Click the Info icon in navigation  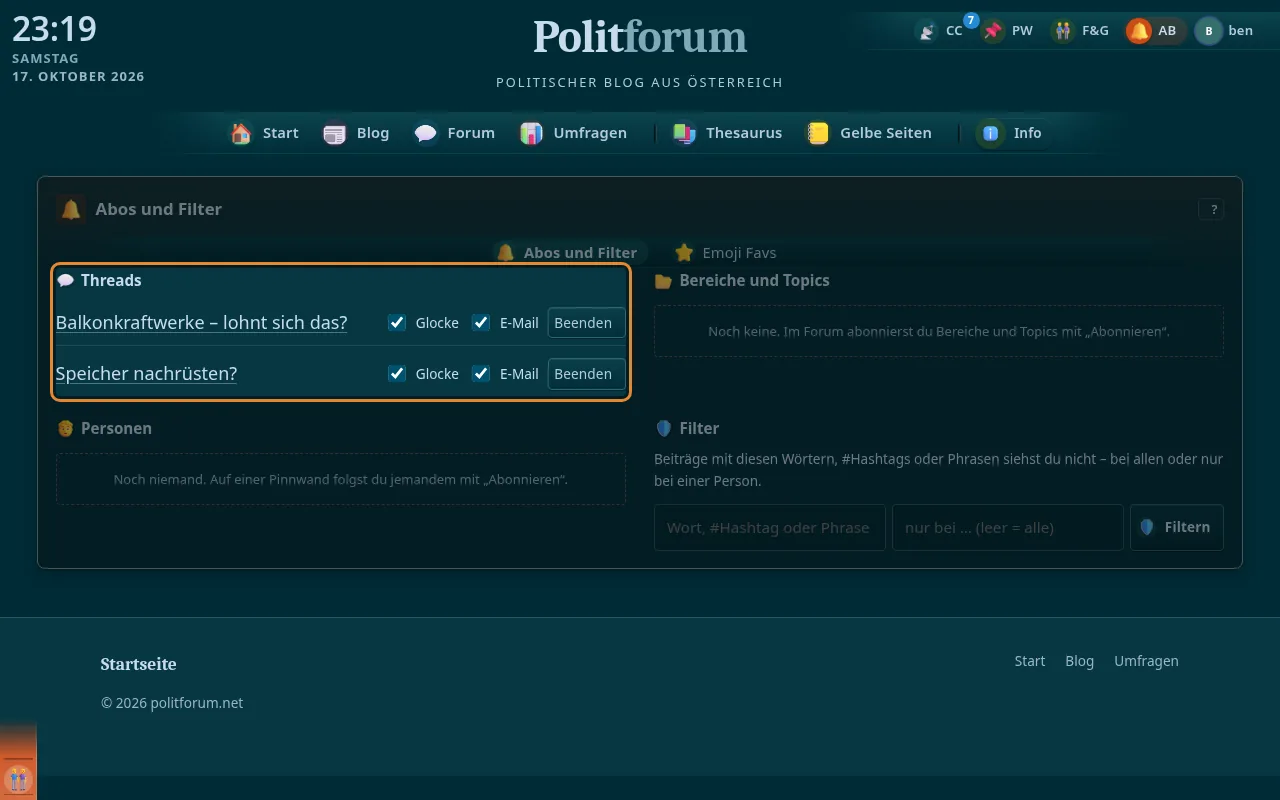click(991, 133)
